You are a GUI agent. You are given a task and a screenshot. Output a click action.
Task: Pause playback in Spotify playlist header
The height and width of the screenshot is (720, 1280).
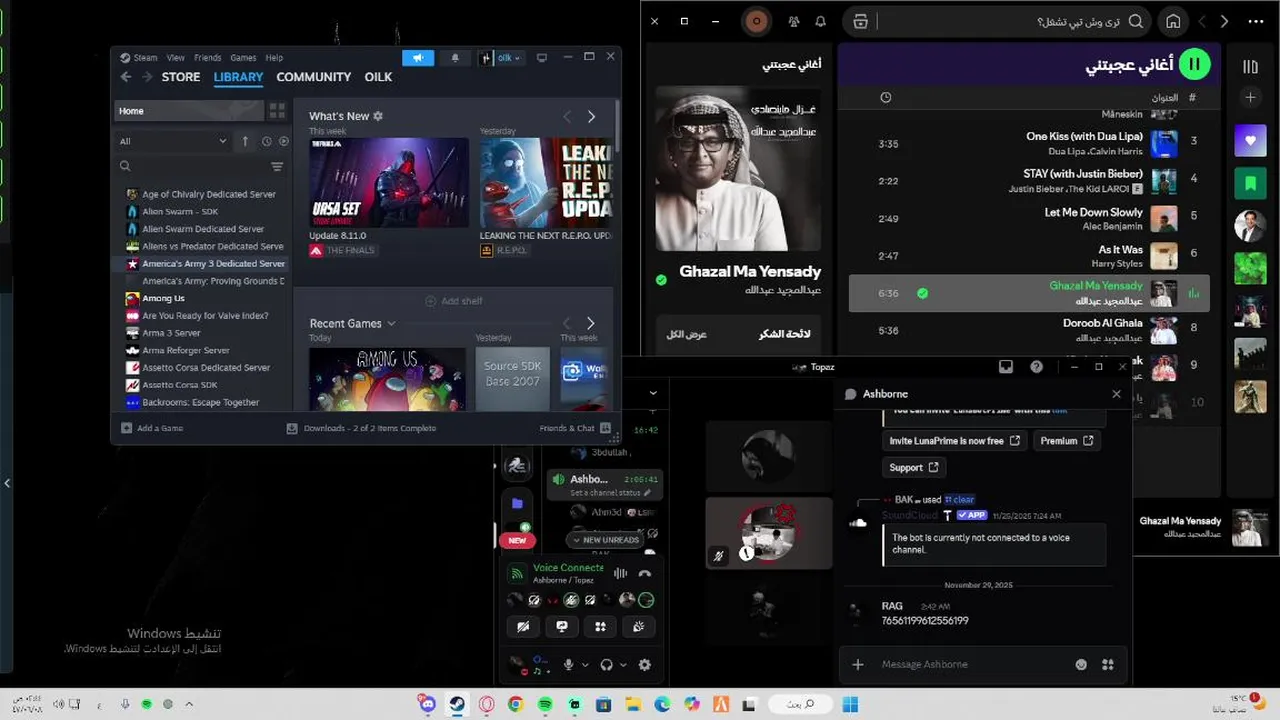pyautogui.click(x=1194, y=65)
